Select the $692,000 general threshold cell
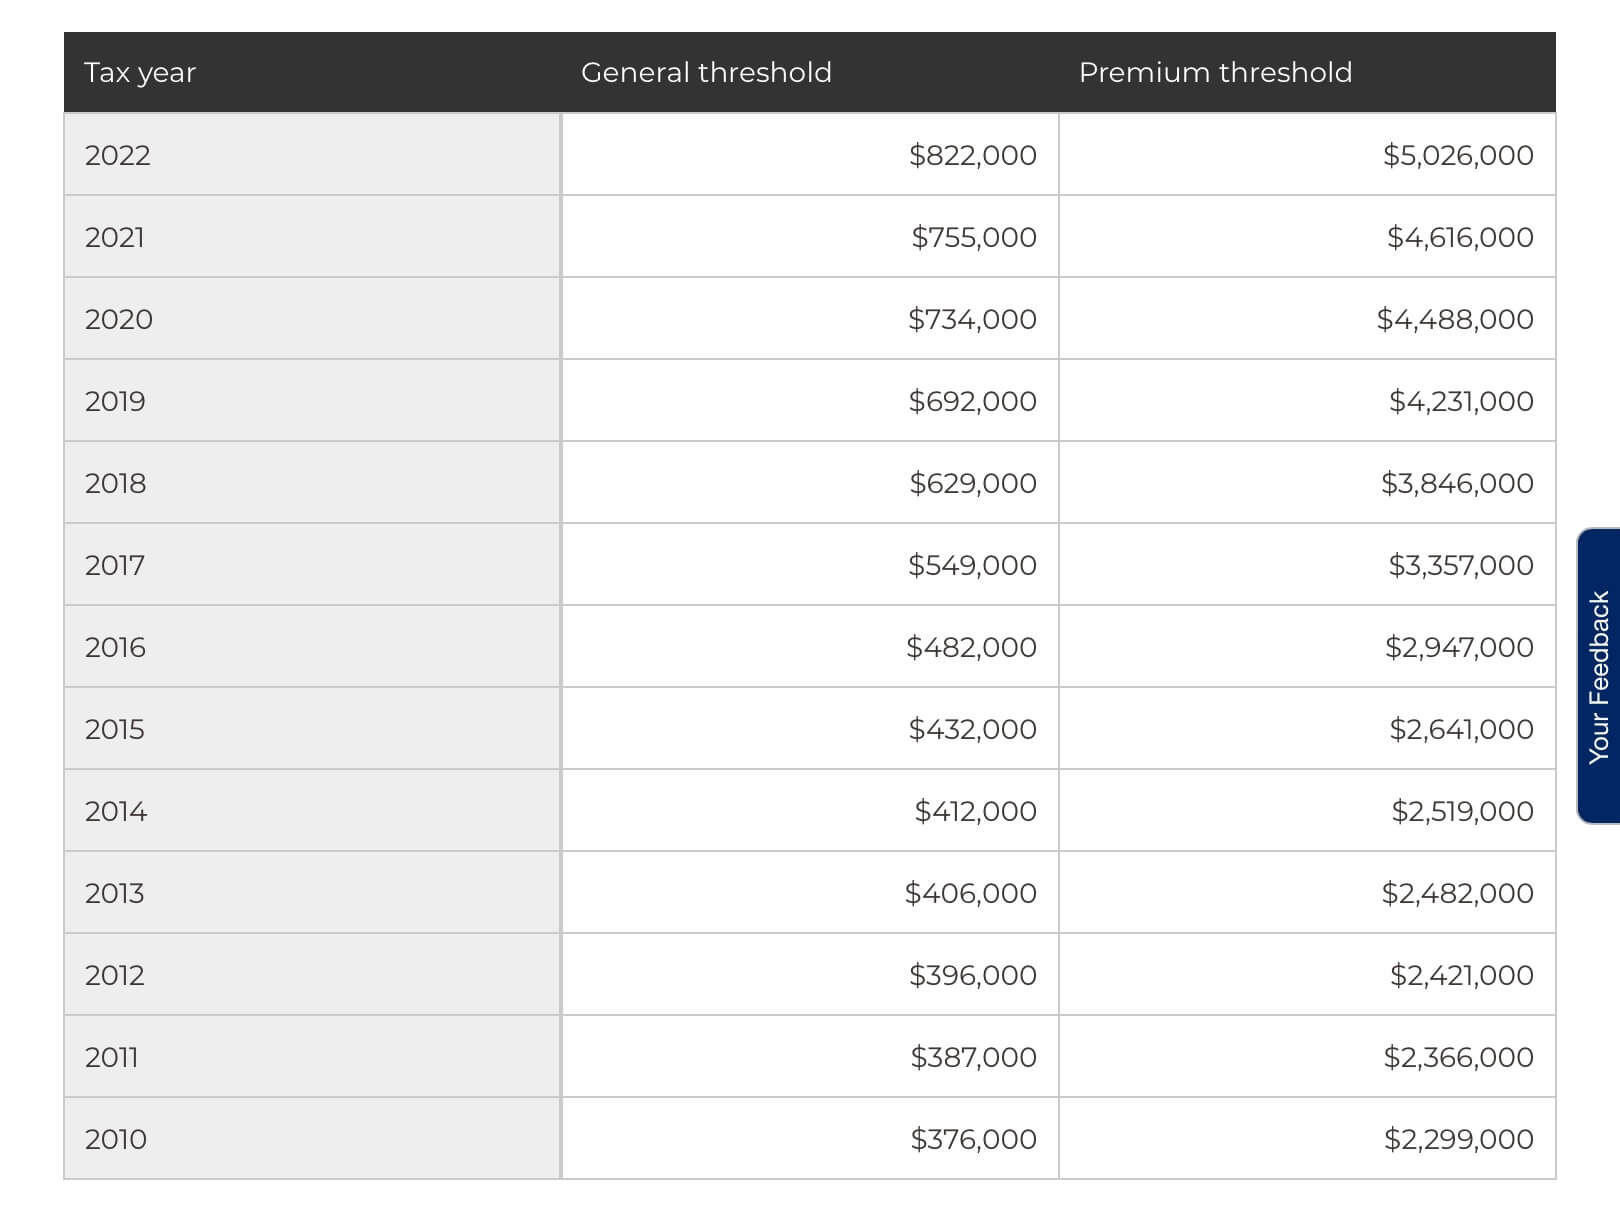Screen dimensions: 1620x1232 810,401
